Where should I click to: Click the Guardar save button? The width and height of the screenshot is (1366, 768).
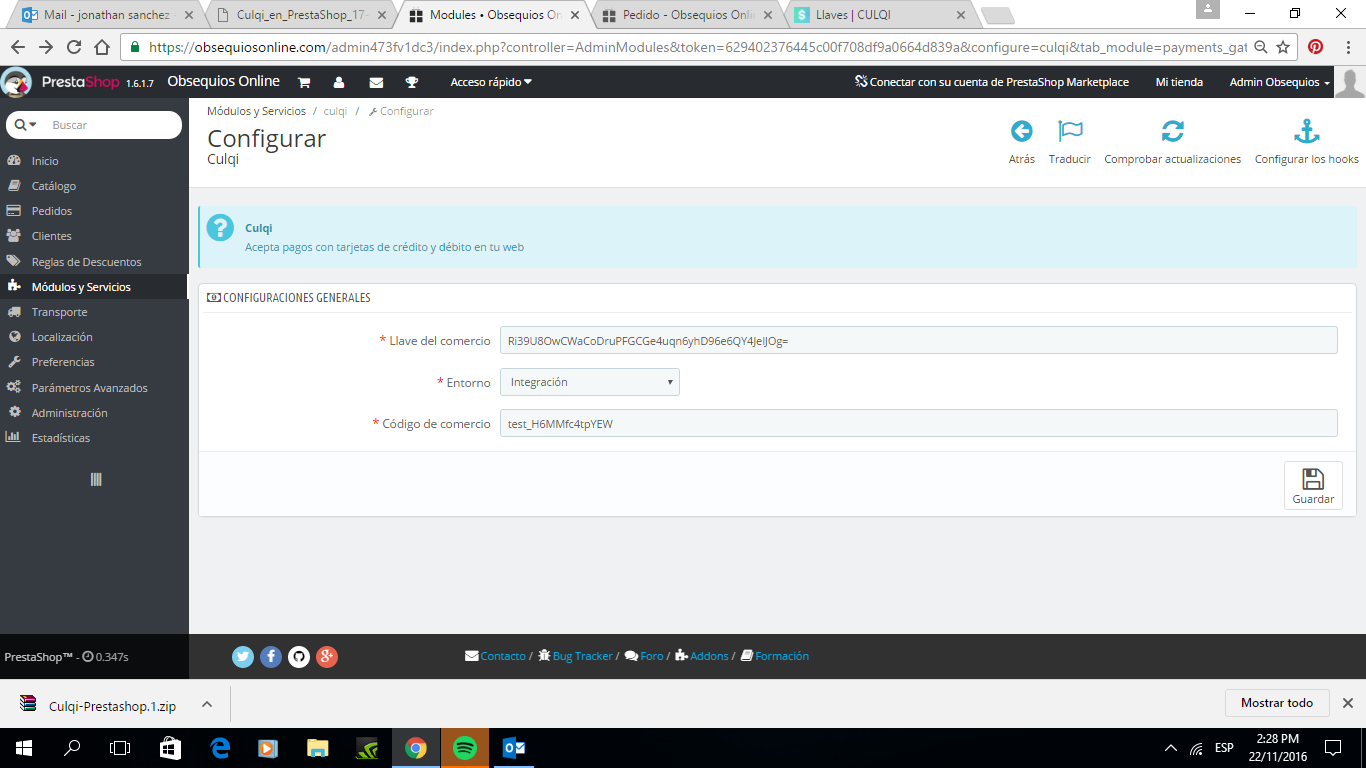1313,485
